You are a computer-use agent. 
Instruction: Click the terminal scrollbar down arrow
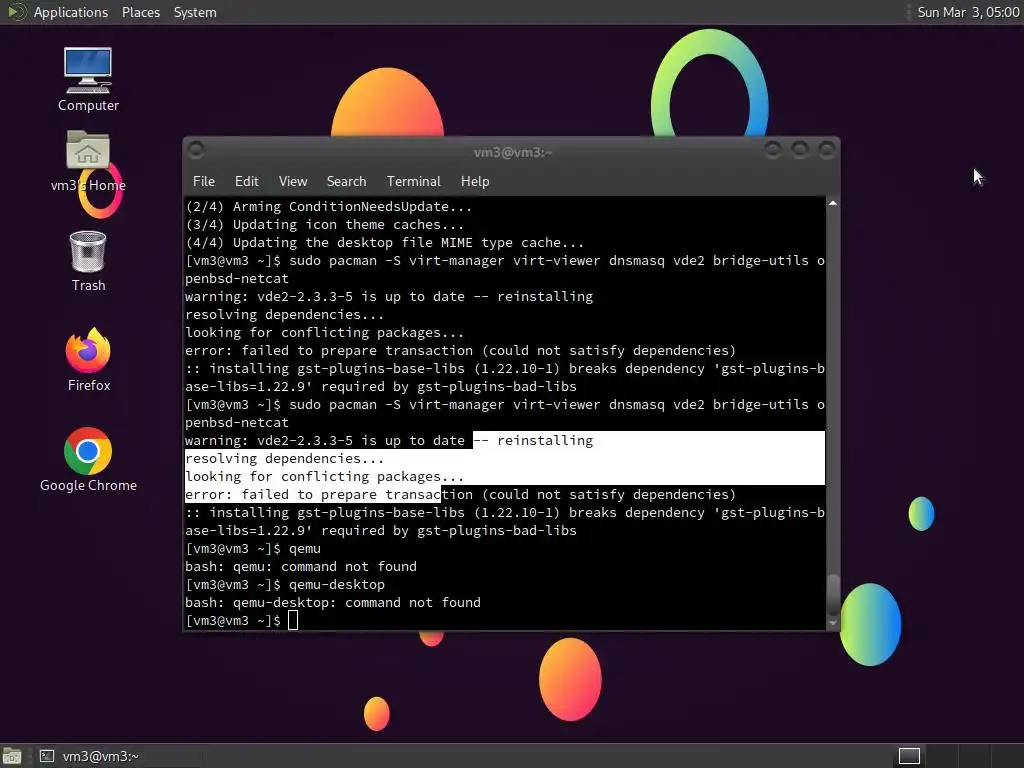click(x=833, y=623)
